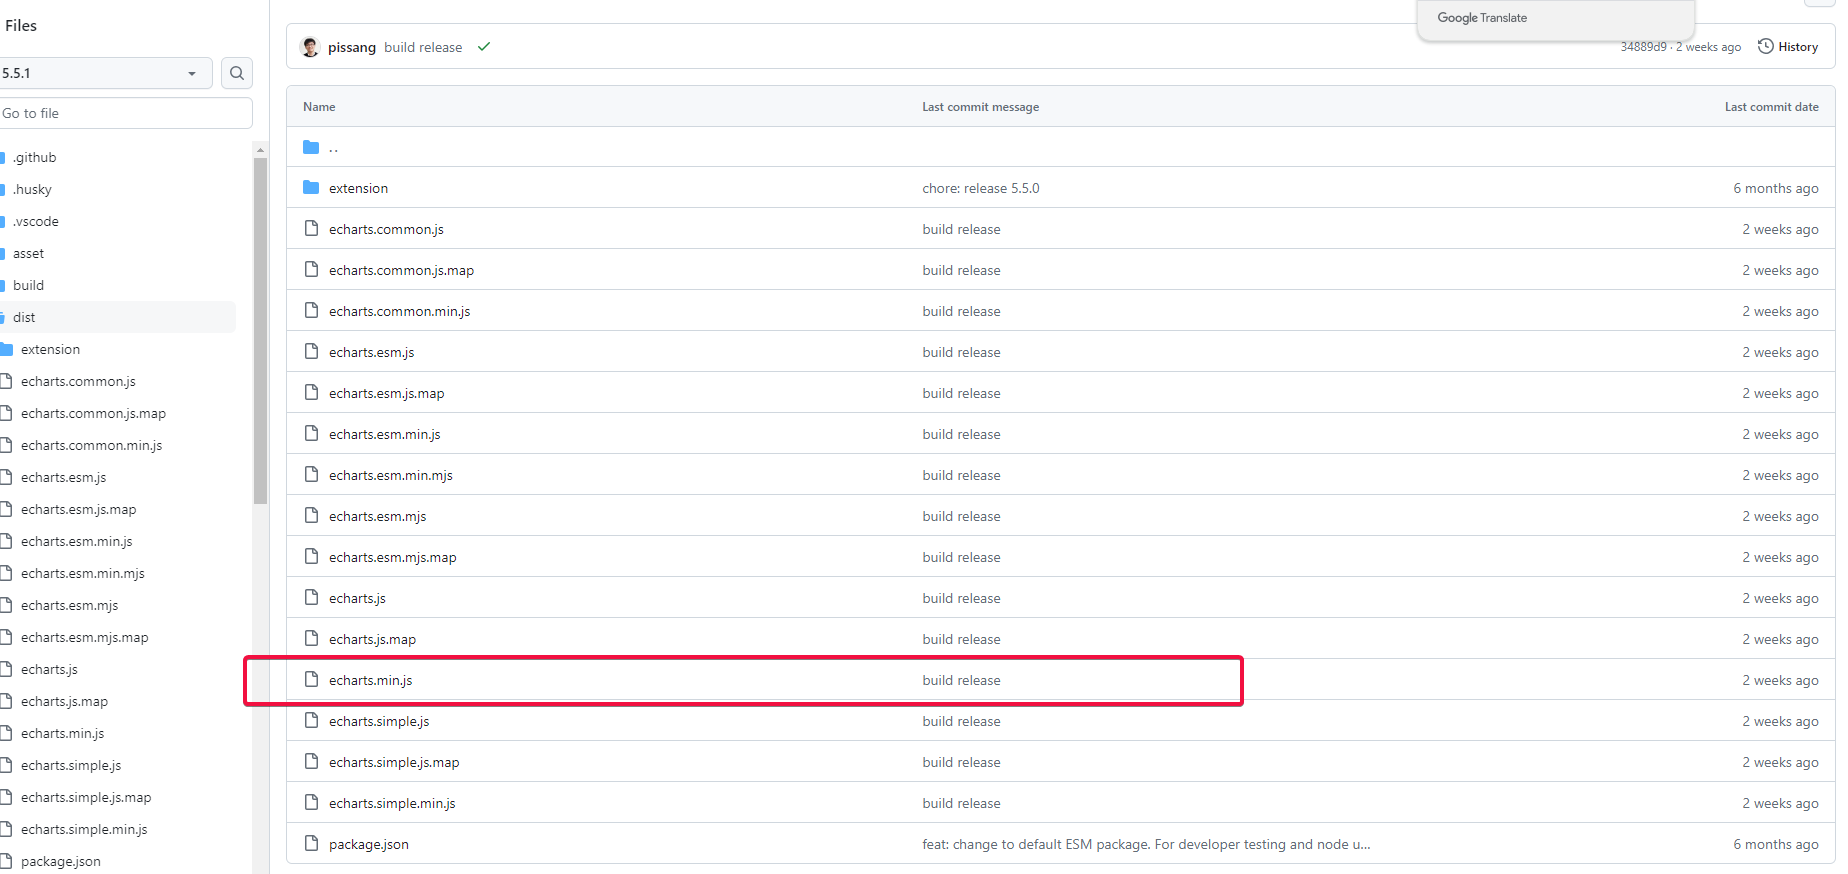1848x874 pixels.
Task: Click file icon for echarts.simple.js row
Action: [311, 721]
